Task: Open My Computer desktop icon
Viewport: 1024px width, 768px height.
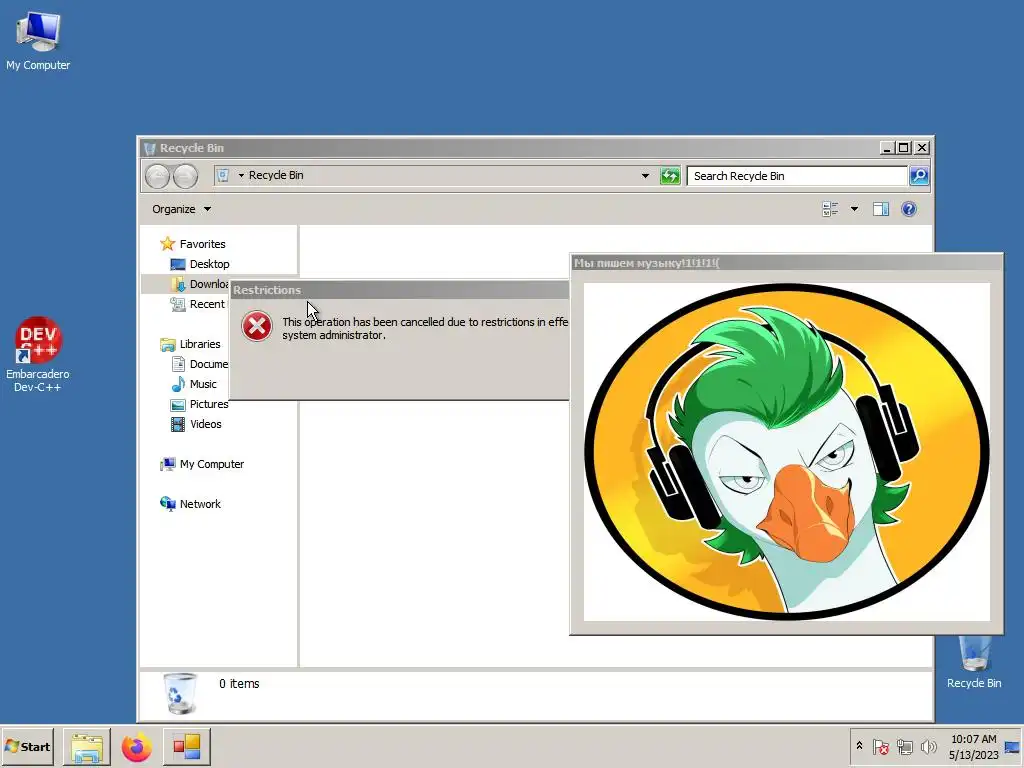Action: tap(38, 40)
